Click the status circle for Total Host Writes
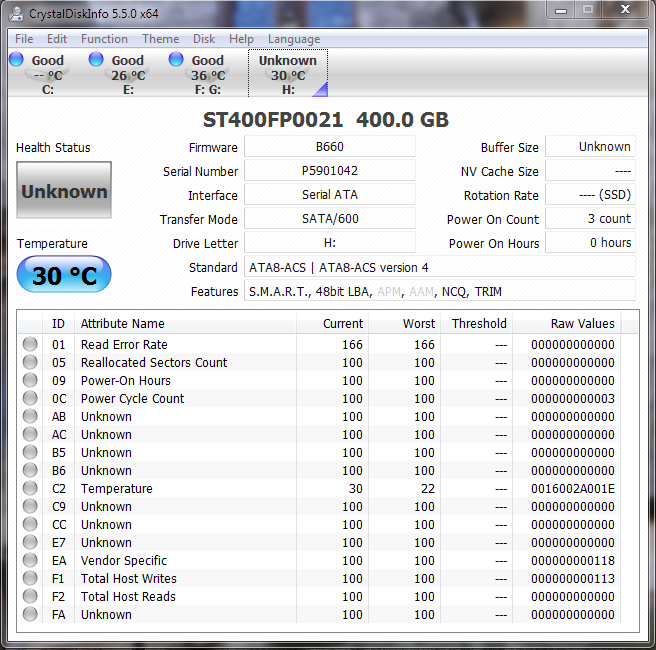 (x=31, y=579)
